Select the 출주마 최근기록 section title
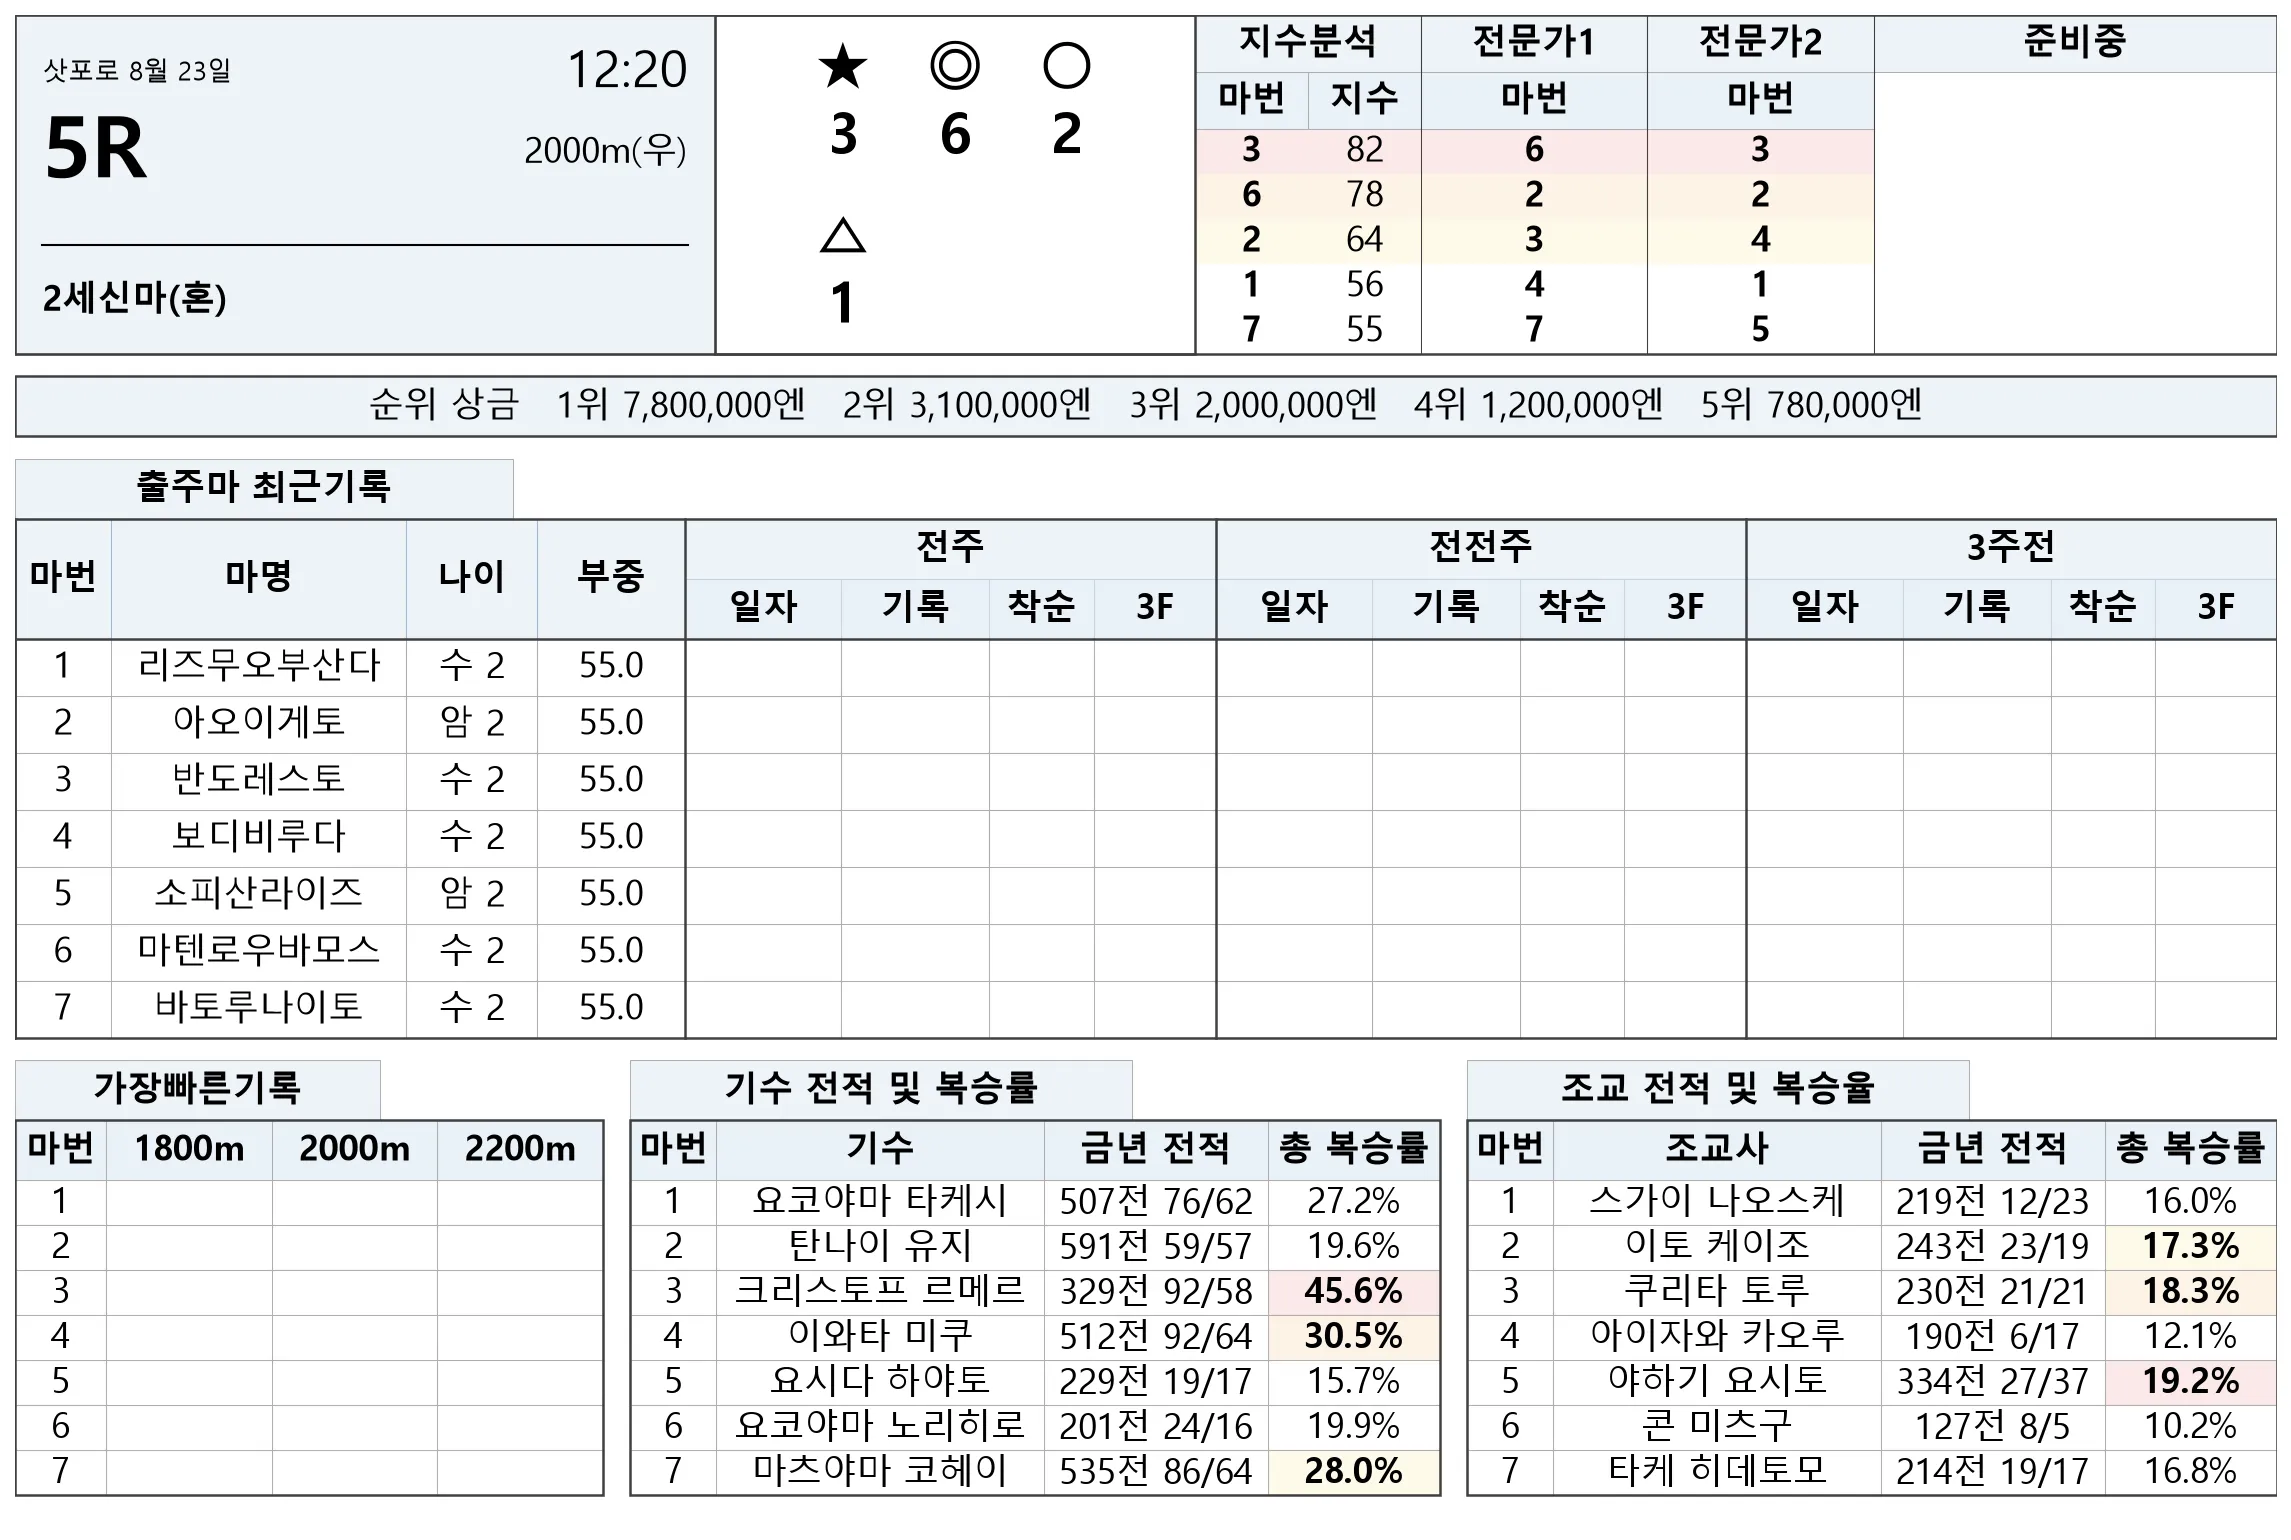Screen dimensions: 2291x1540 point(264,487)
